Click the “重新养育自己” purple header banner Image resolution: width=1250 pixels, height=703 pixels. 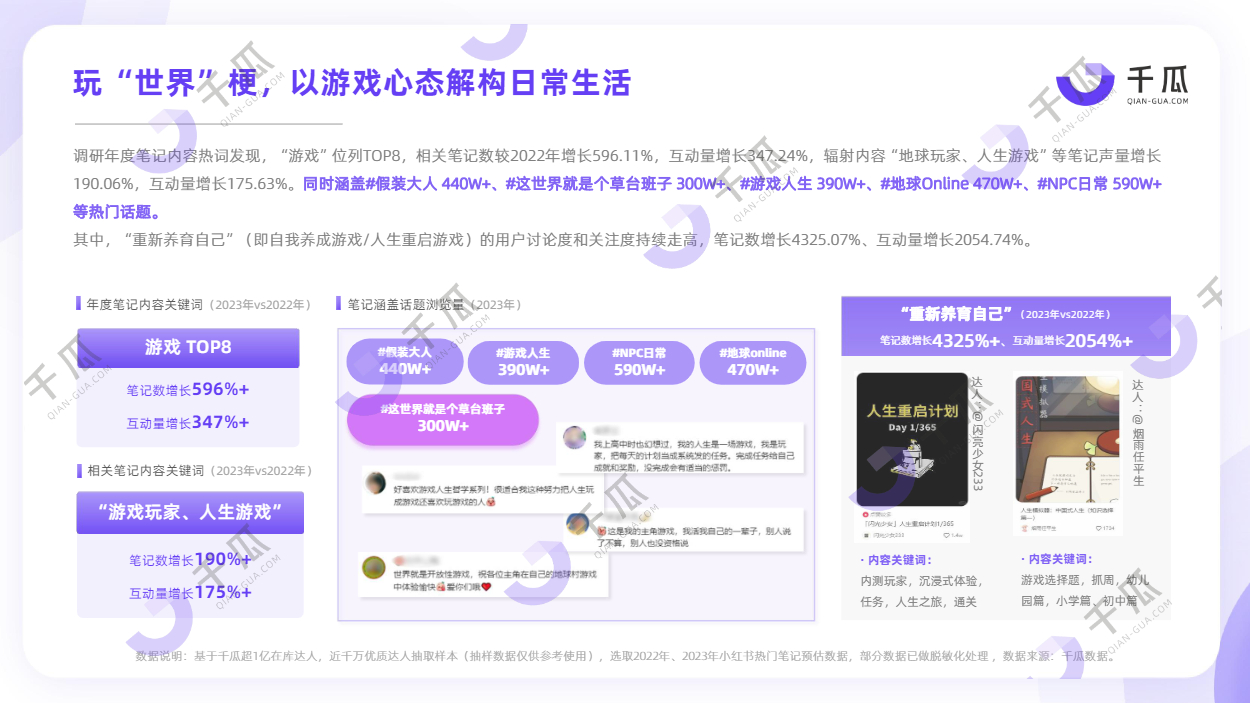(x=1005, y=326)
